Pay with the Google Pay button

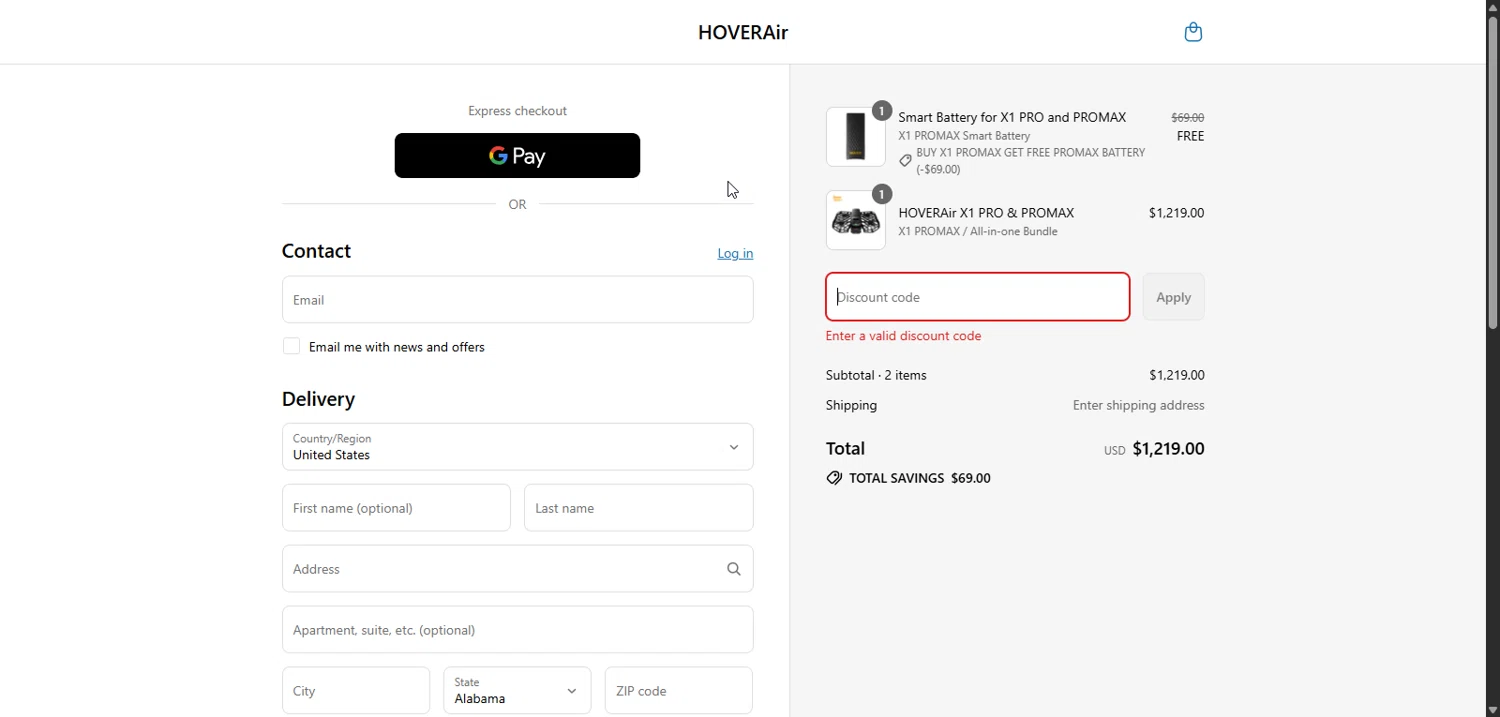tap(517, 155)
